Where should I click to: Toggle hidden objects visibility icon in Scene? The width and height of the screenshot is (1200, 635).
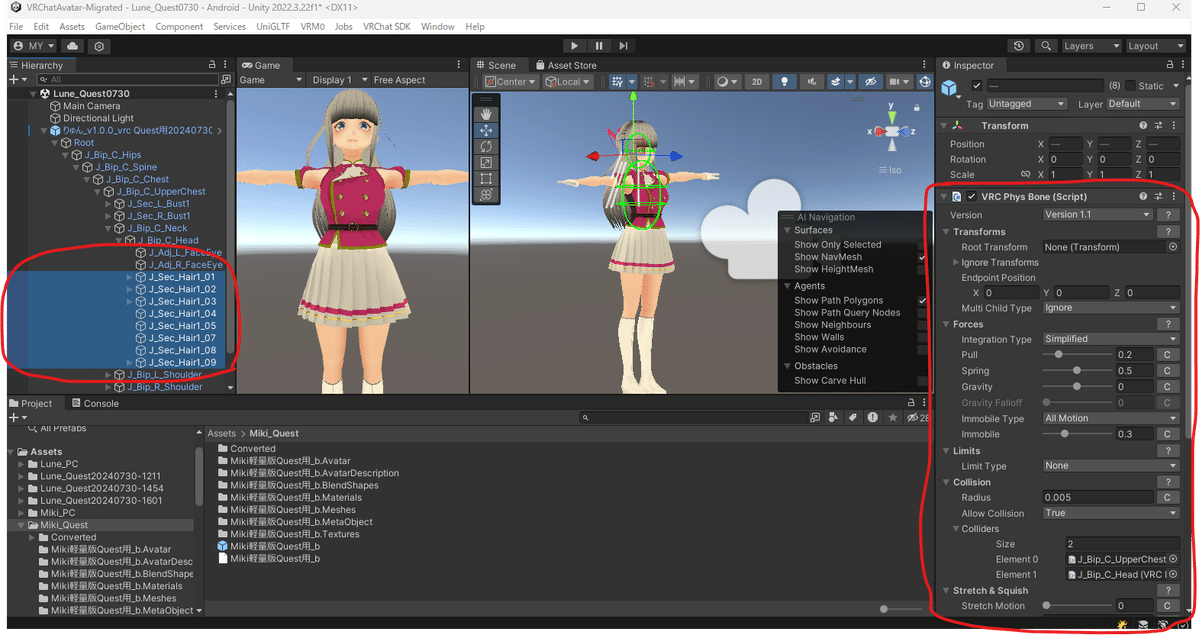click(871, 82)
